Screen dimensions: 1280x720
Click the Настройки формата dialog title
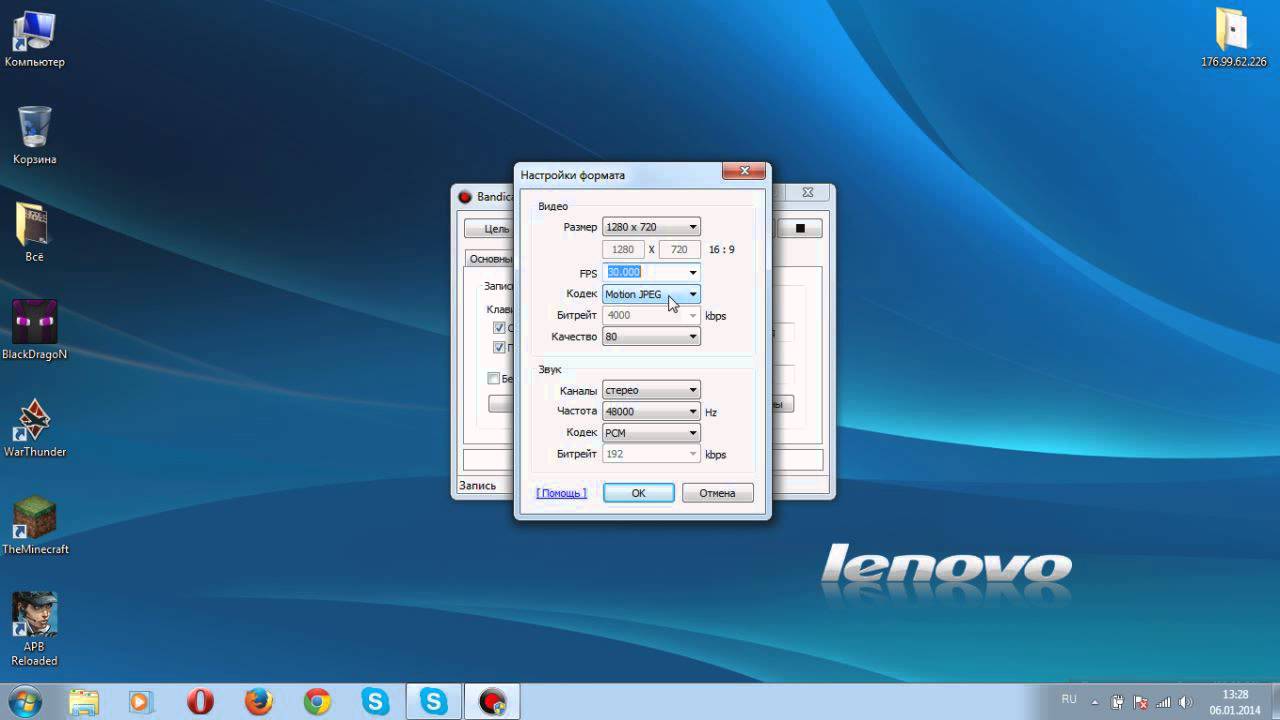tap(572, 175)
